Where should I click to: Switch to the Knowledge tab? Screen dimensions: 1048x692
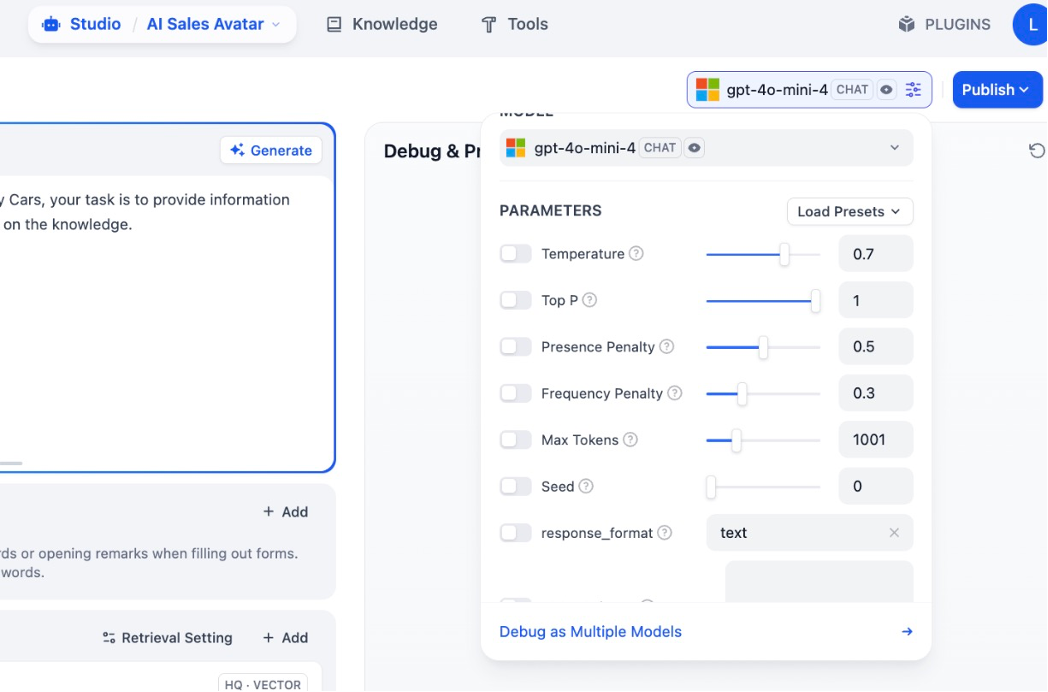pyautogui.click(x=382, y=24)
